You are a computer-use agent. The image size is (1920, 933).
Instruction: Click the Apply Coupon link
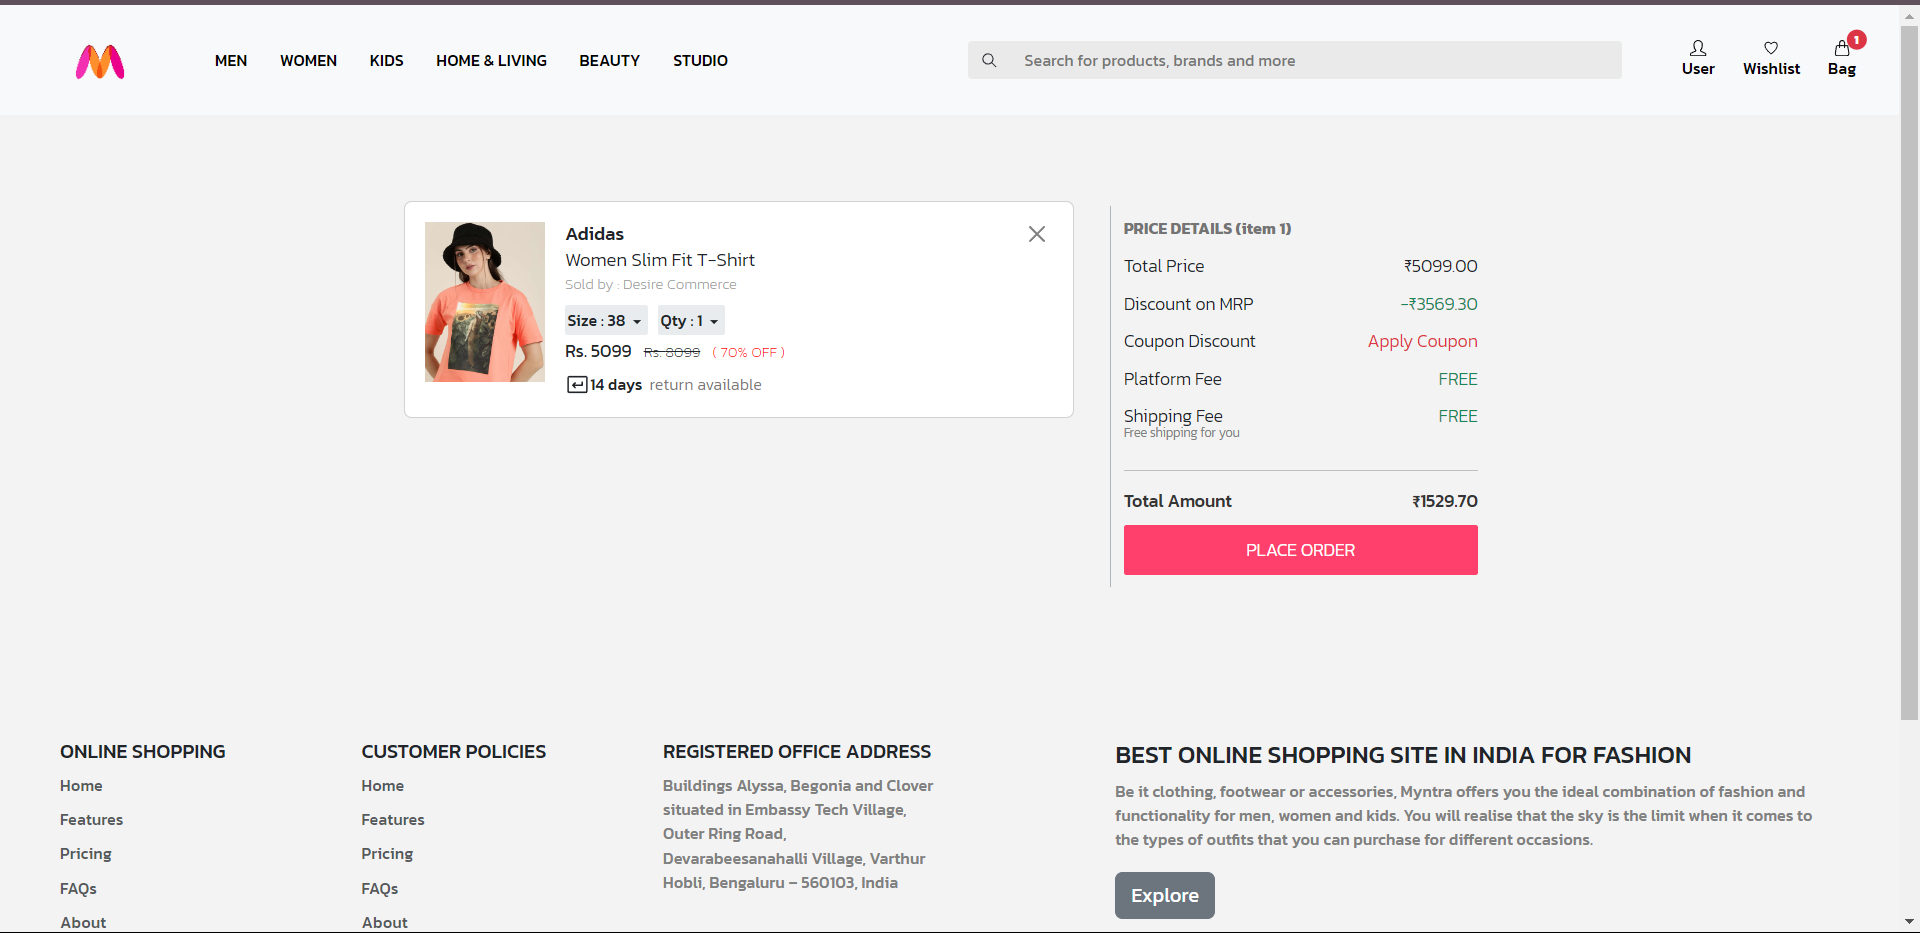click(1422, 341)
